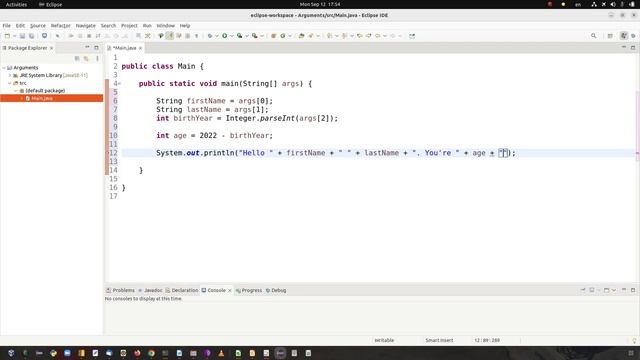Click the tip lightbulb icon in status bar

[x=634, y=340]
